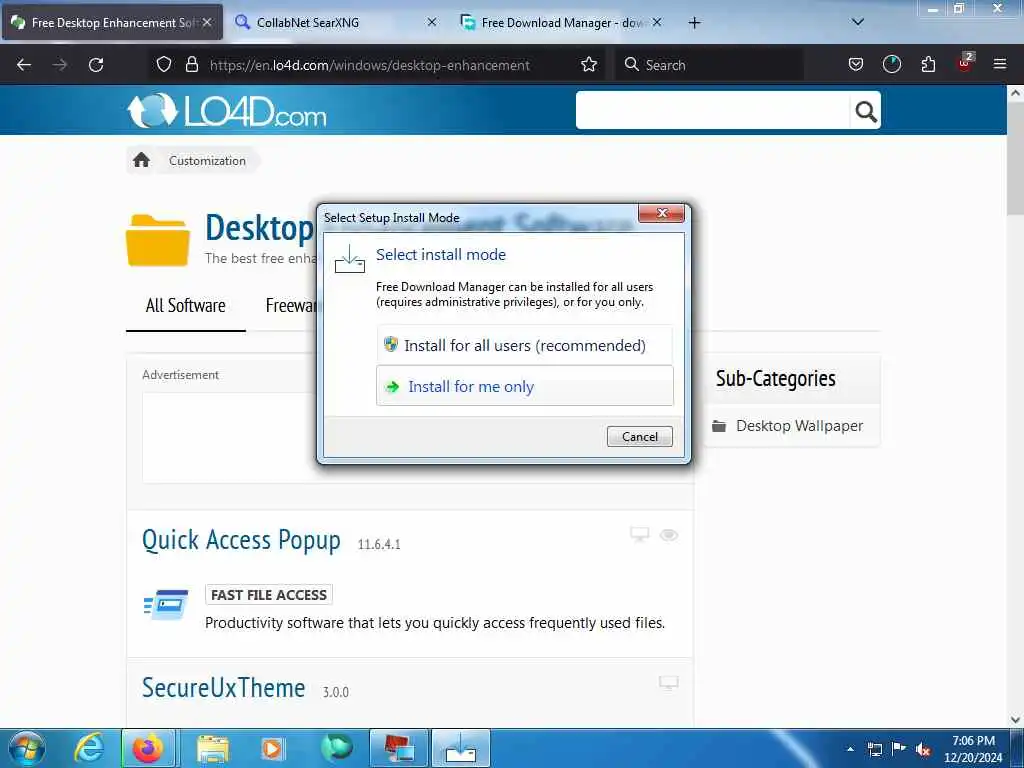This screenshot has height=768, width=1024.
Task: Click the Firefox Search box
Action: [x=709, y=65]
